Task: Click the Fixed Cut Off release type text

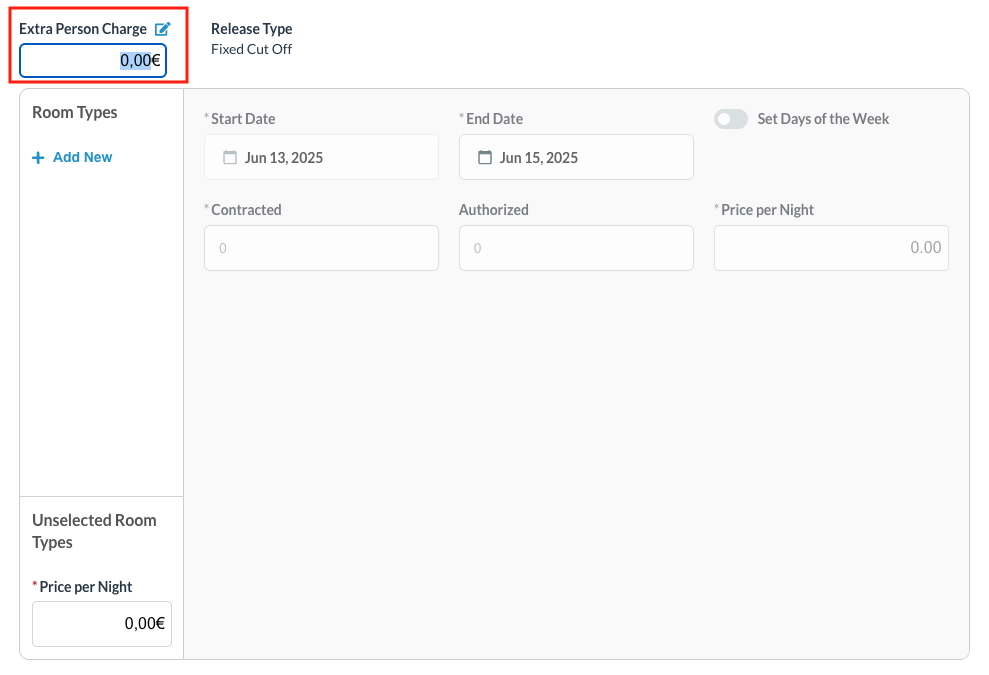Action: [x=251, y=49]
